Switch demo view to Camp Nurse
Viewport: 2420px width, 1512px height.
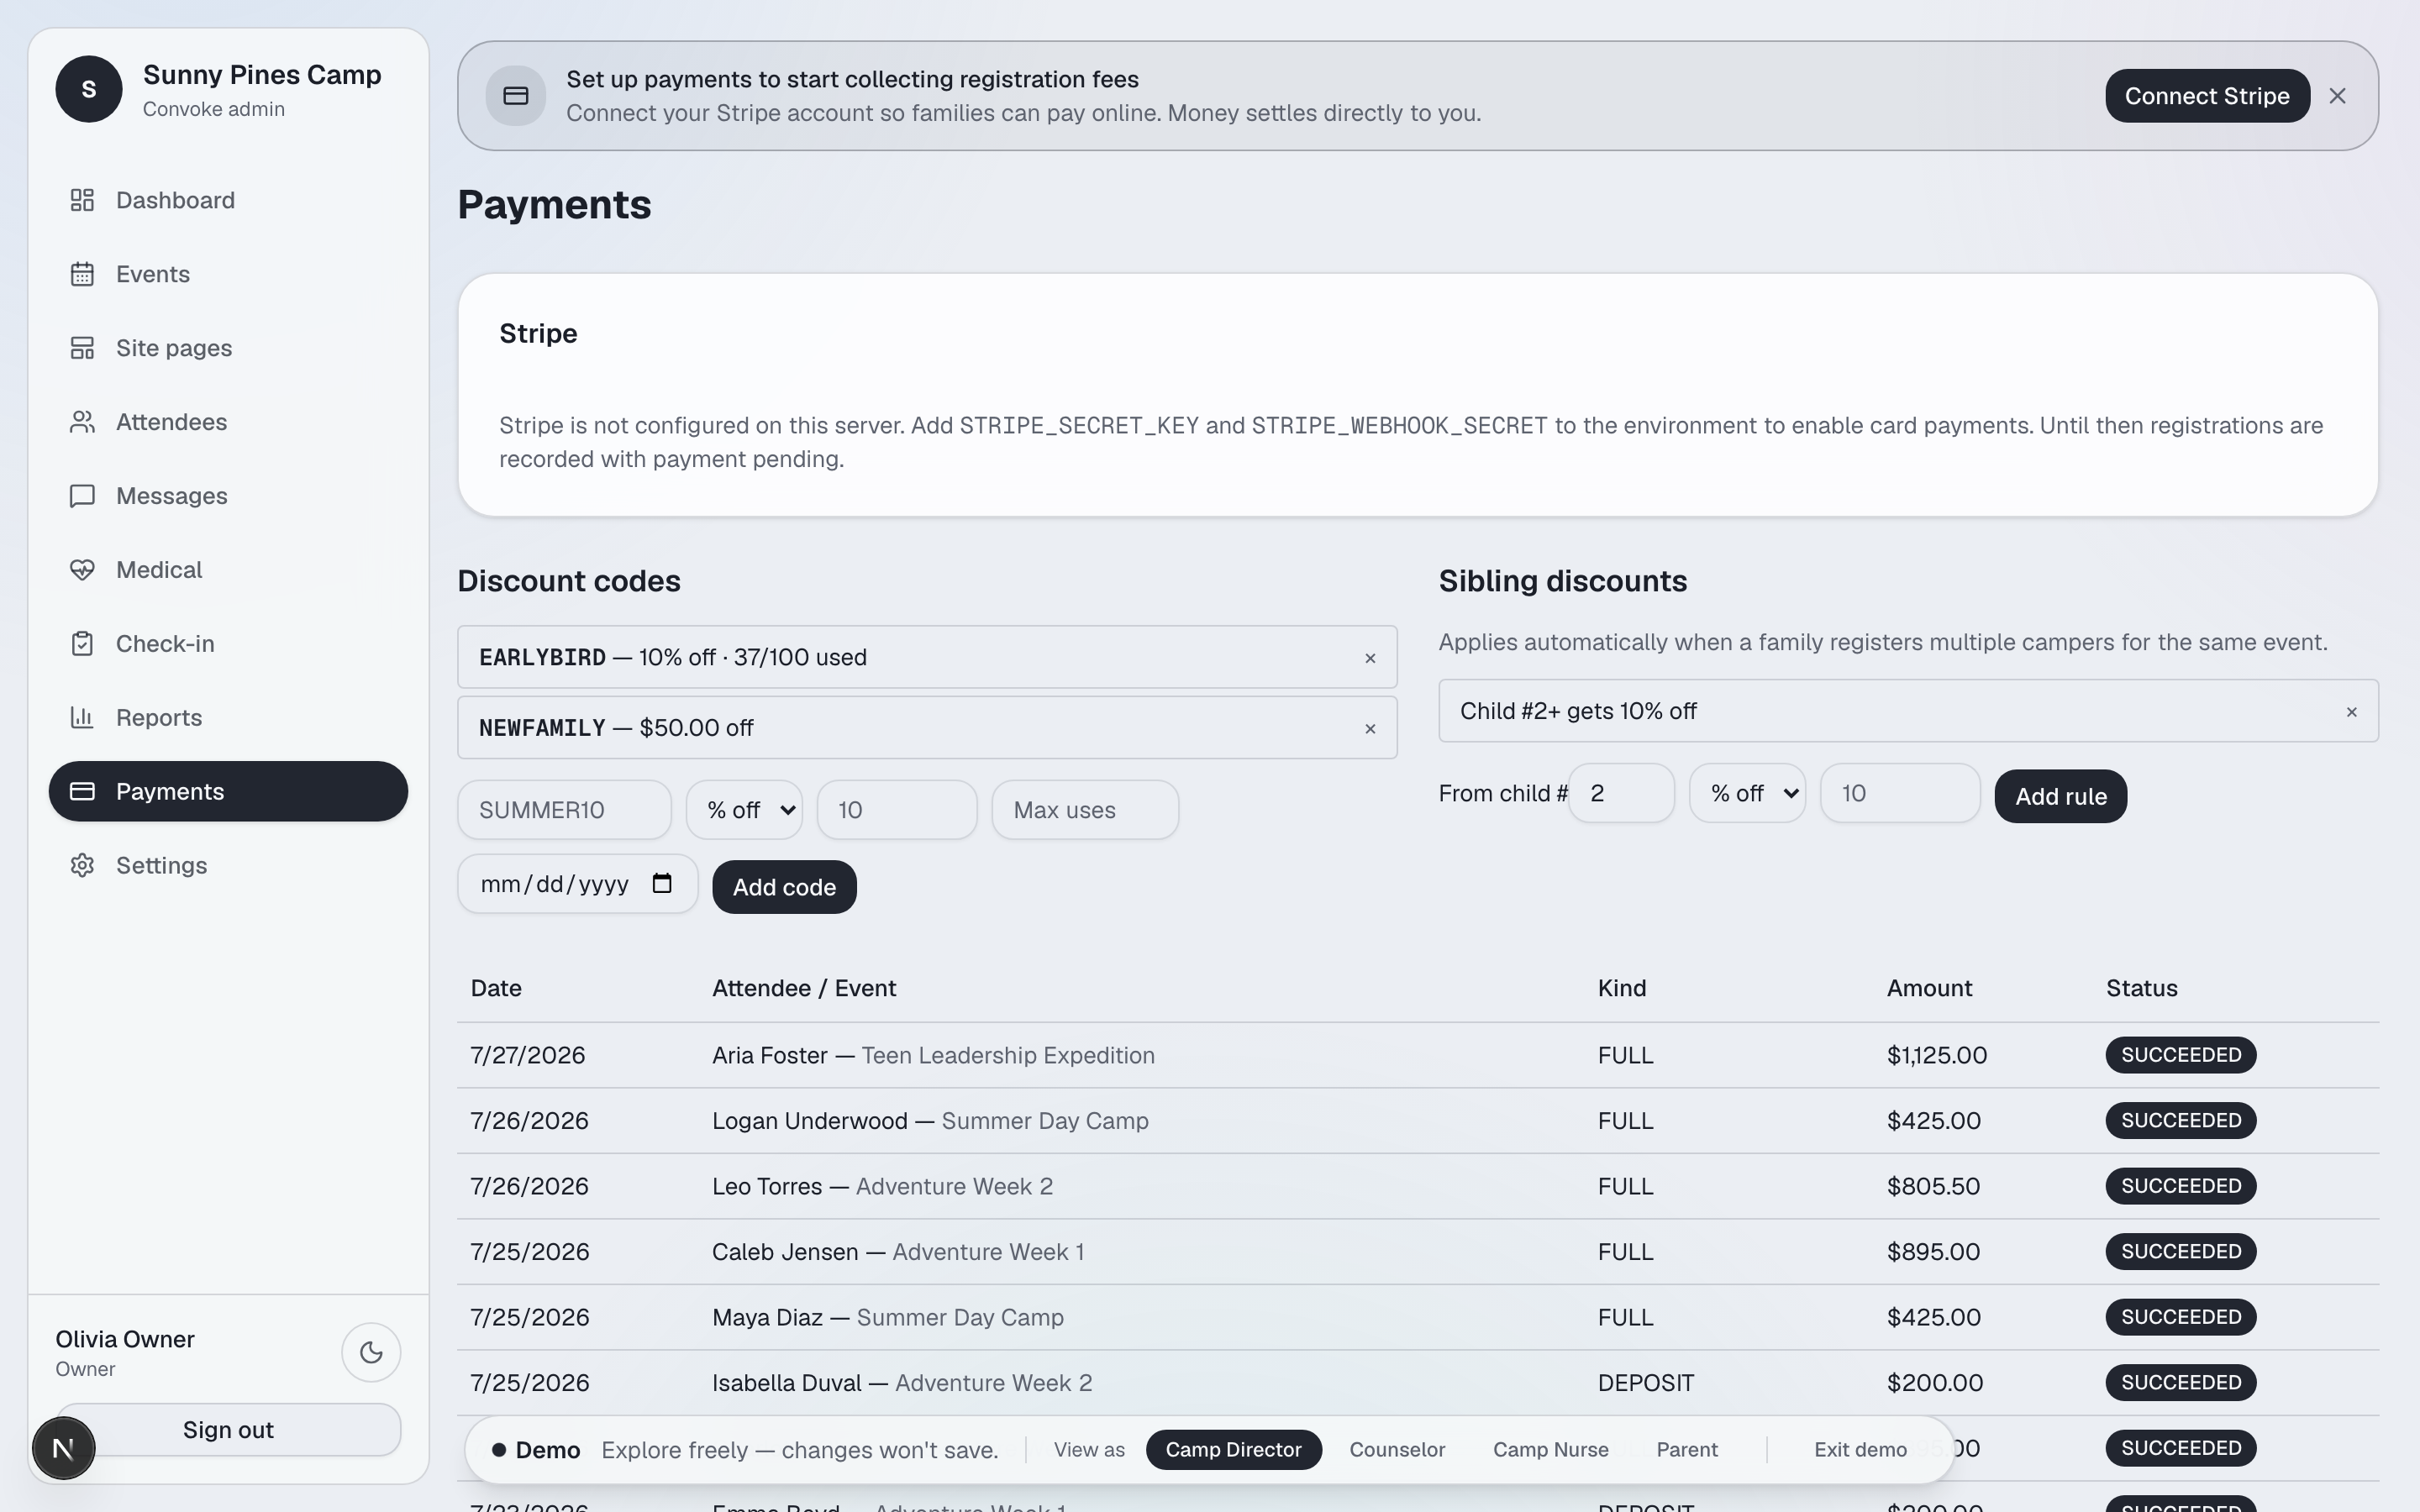[x=1550, y=1450]
